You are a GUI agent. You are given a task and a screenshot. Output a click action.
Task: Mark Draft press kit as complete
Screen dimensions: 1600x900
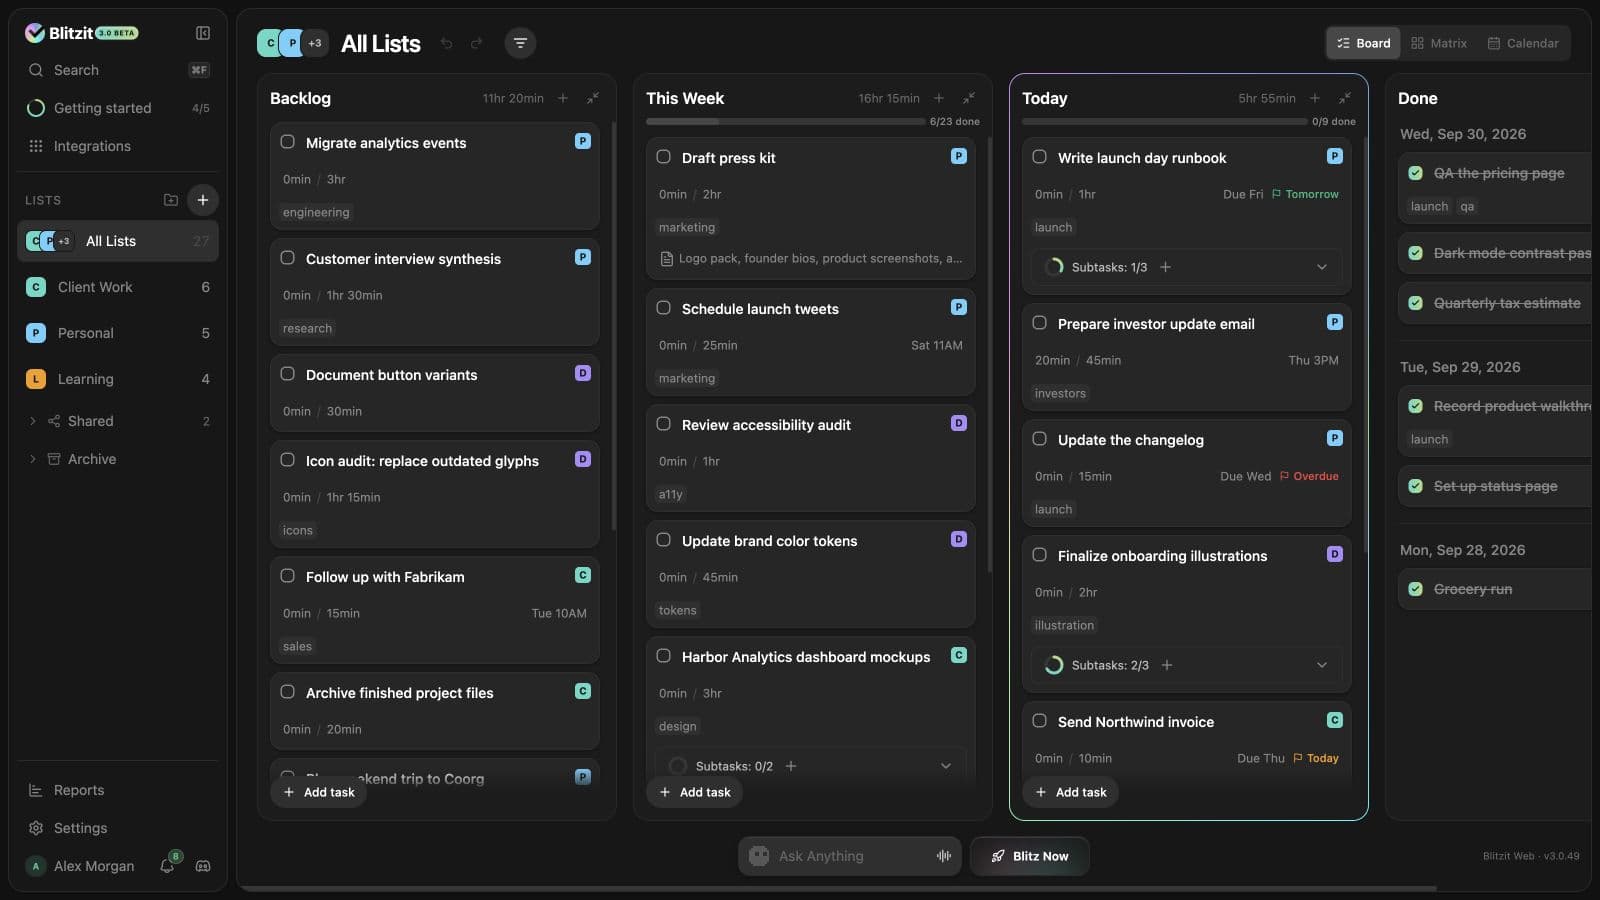coord(664,157)
